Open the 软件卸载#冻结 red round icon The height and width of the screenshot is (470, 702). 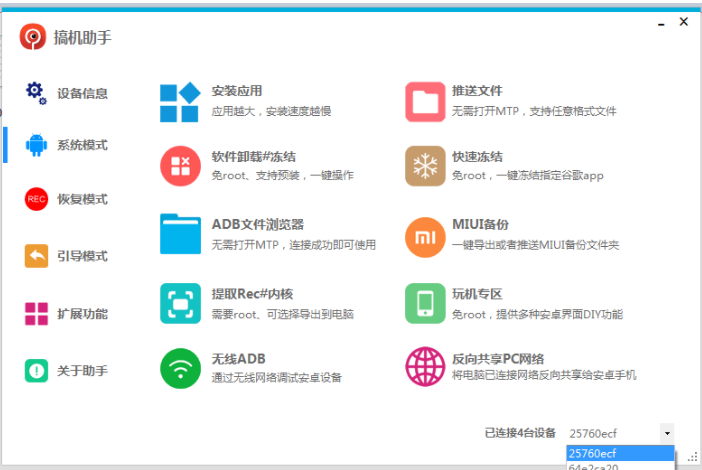pyautogui.click(x=180, y=166)
